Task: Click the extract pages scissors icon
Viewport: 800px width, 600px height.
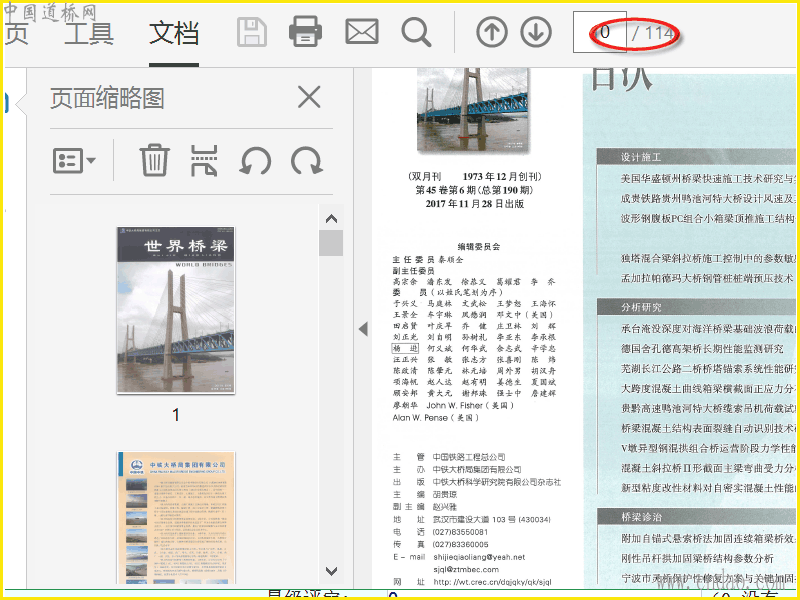Action: pyautogui.click(x=204, y=160)
